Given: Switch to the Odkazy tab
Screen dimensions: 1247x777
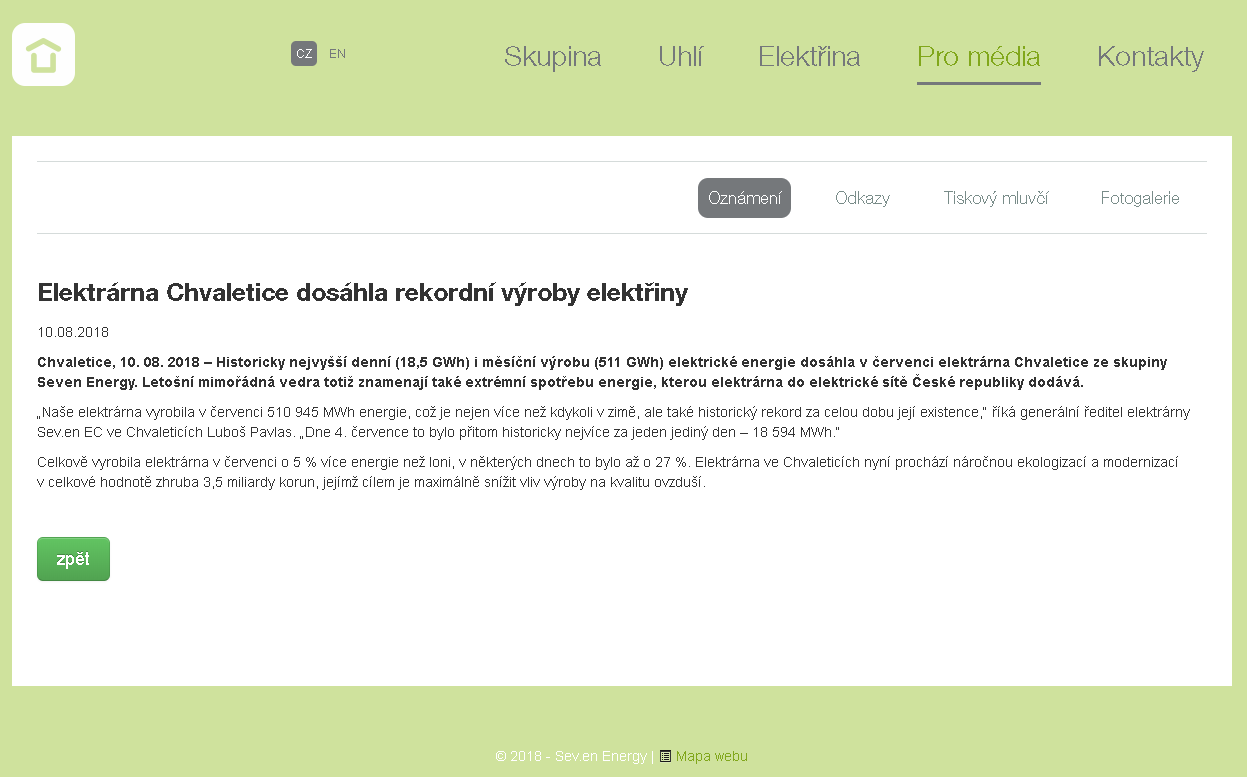Looking at the screenshot, I should 862,198.
